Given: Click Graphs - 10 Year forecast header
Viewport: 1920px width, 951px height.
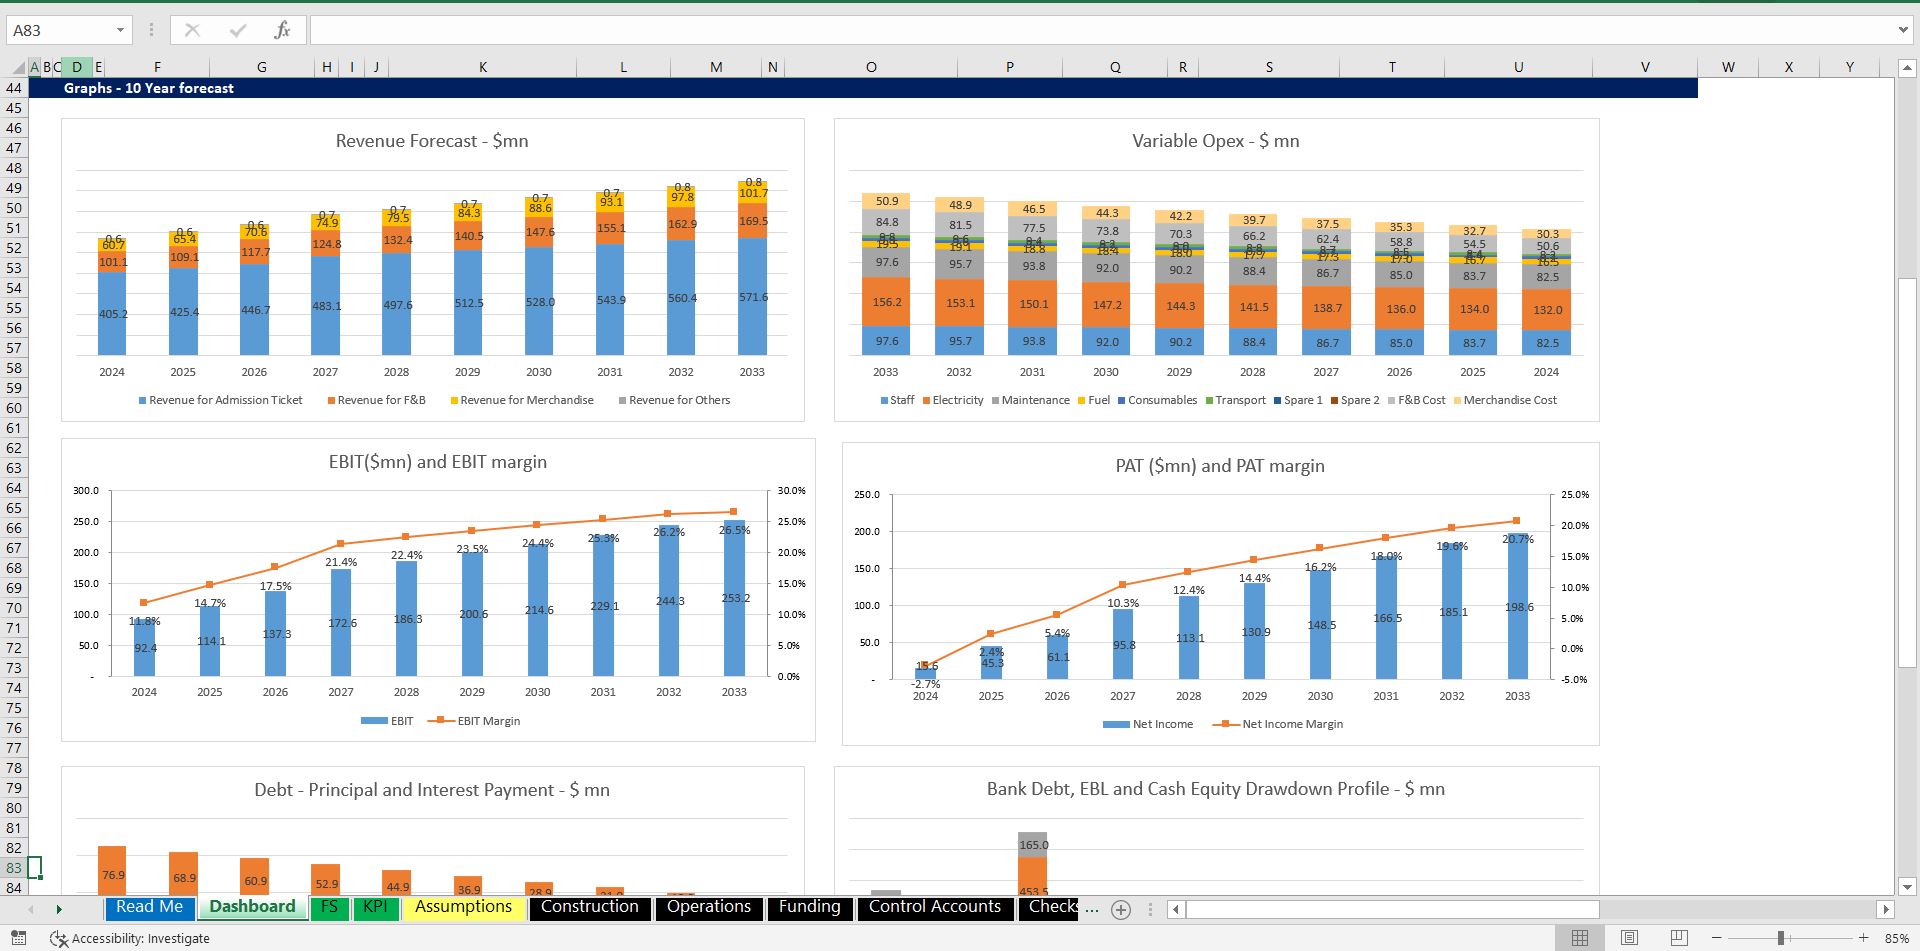Looking at the screenshot, I should pos(149,88).
